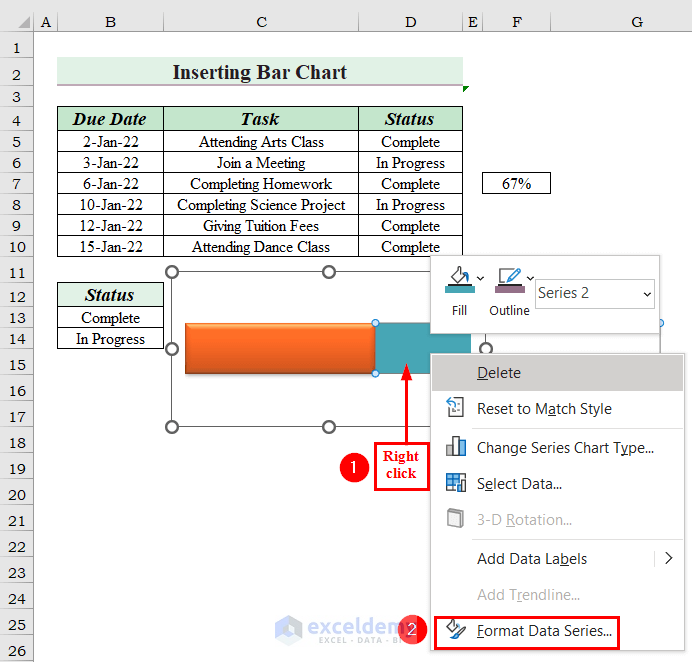
Task: Select the orange bar series in chart
Action: click(x=280, y=349)
